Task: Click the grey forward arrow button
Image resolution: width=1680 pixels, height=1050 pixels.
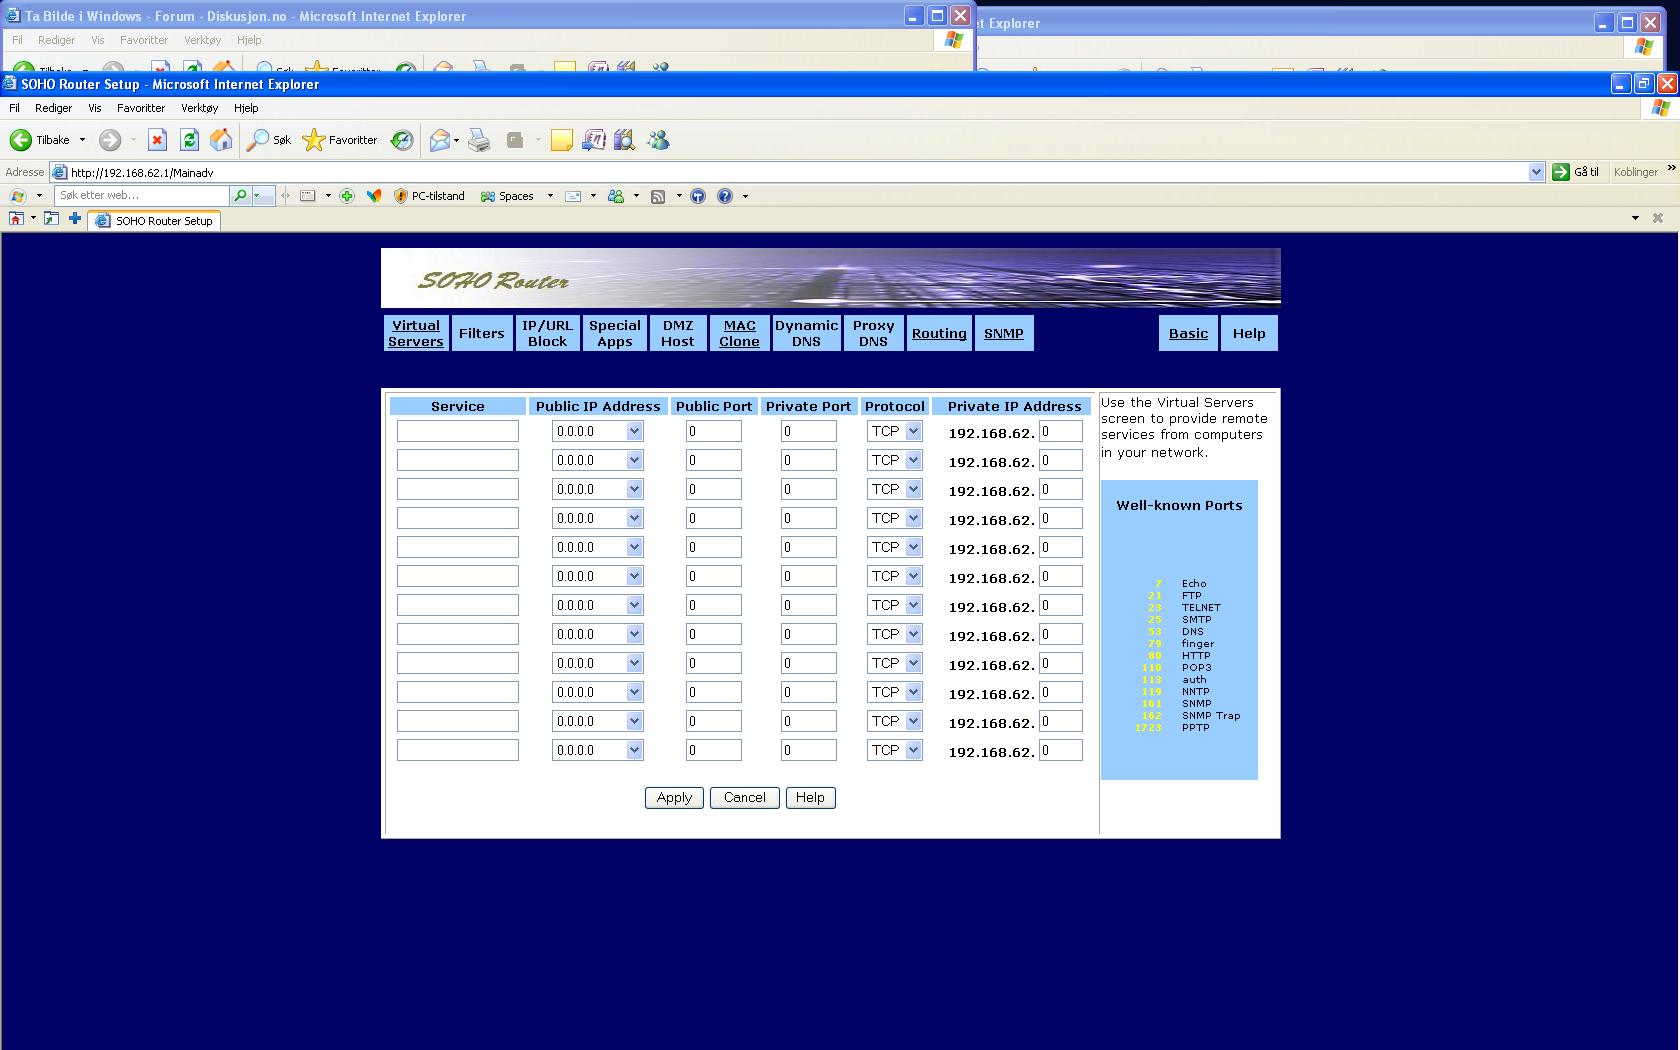Action: click(x=110, y=140)
